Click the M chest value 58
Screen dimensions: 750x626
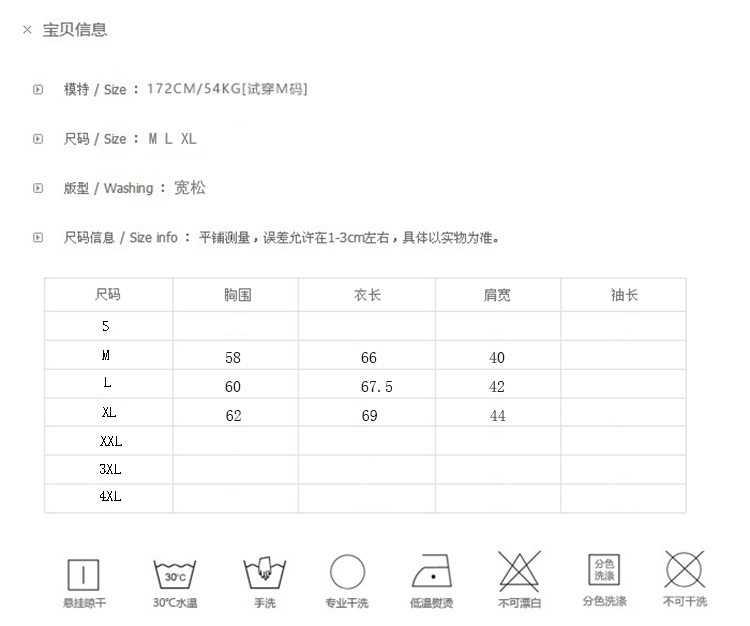pos(233,358)
